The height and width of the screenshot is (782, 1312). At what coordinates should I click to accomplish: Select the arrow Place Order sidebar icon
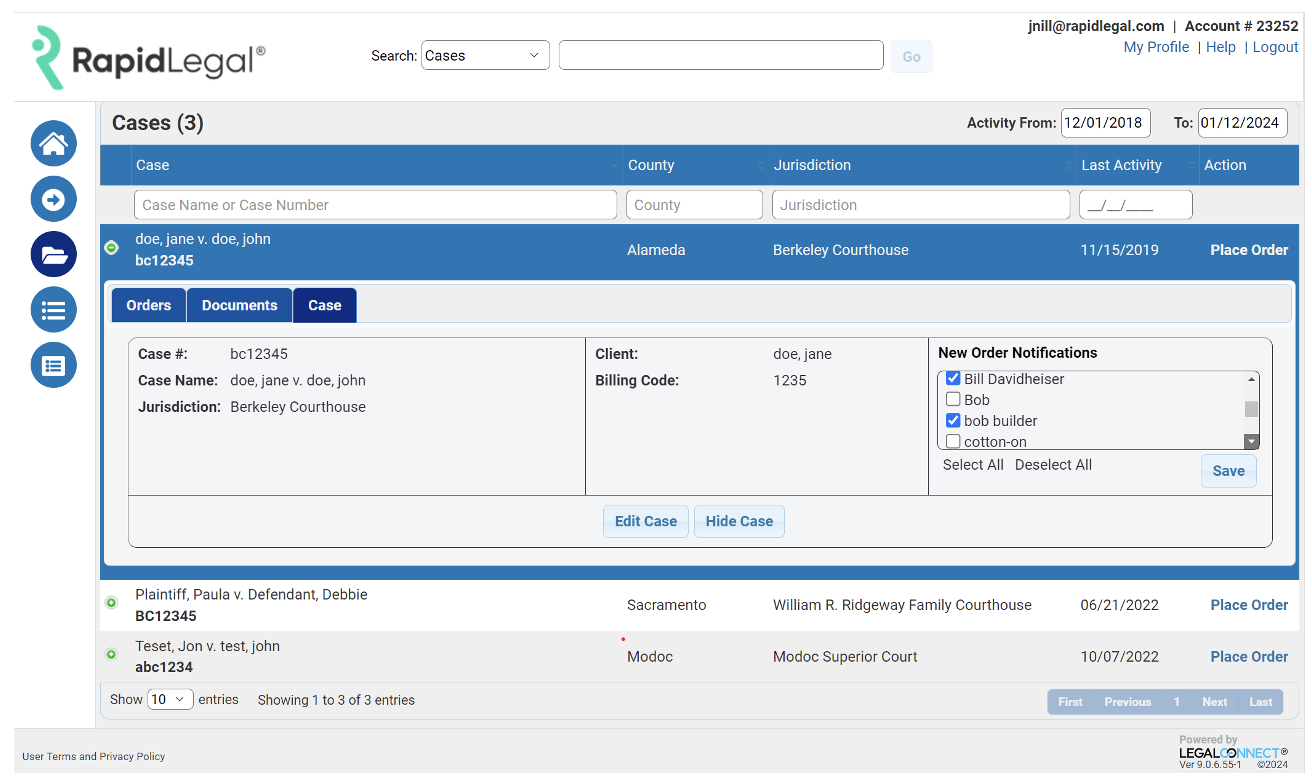(53, 199)
